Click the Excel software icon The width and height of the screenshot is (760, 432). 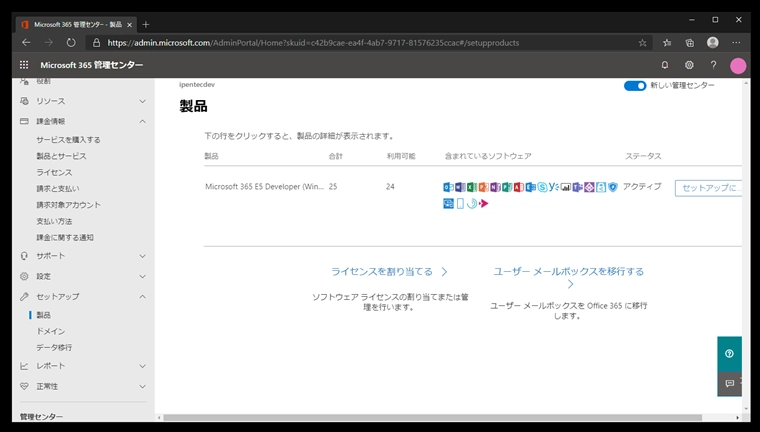pyautogui.click(x=472, y=187)
